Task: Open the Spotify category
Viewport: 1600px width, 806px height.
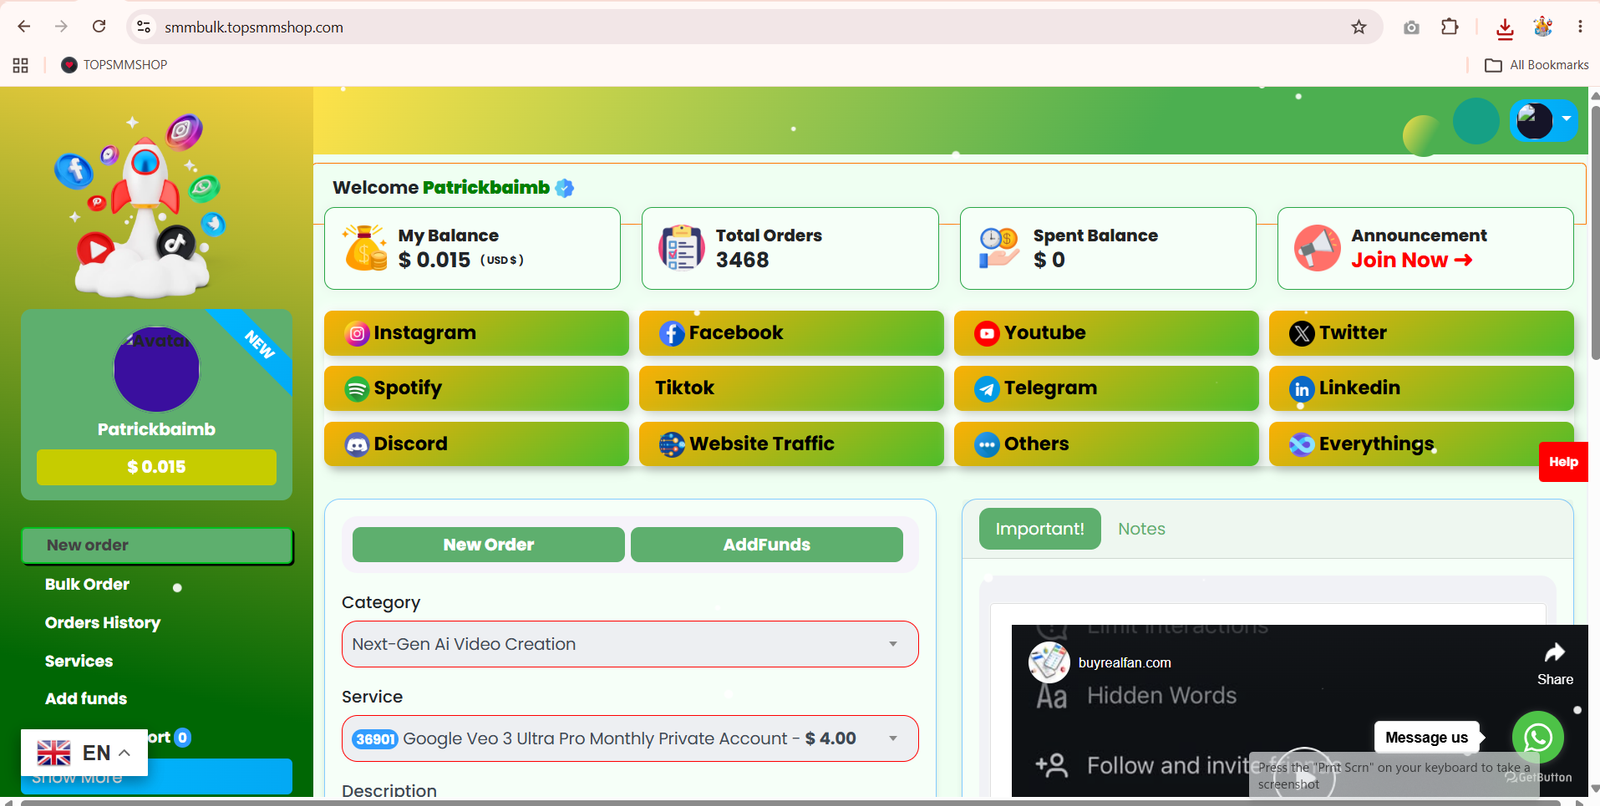Action: click(476, 388)
